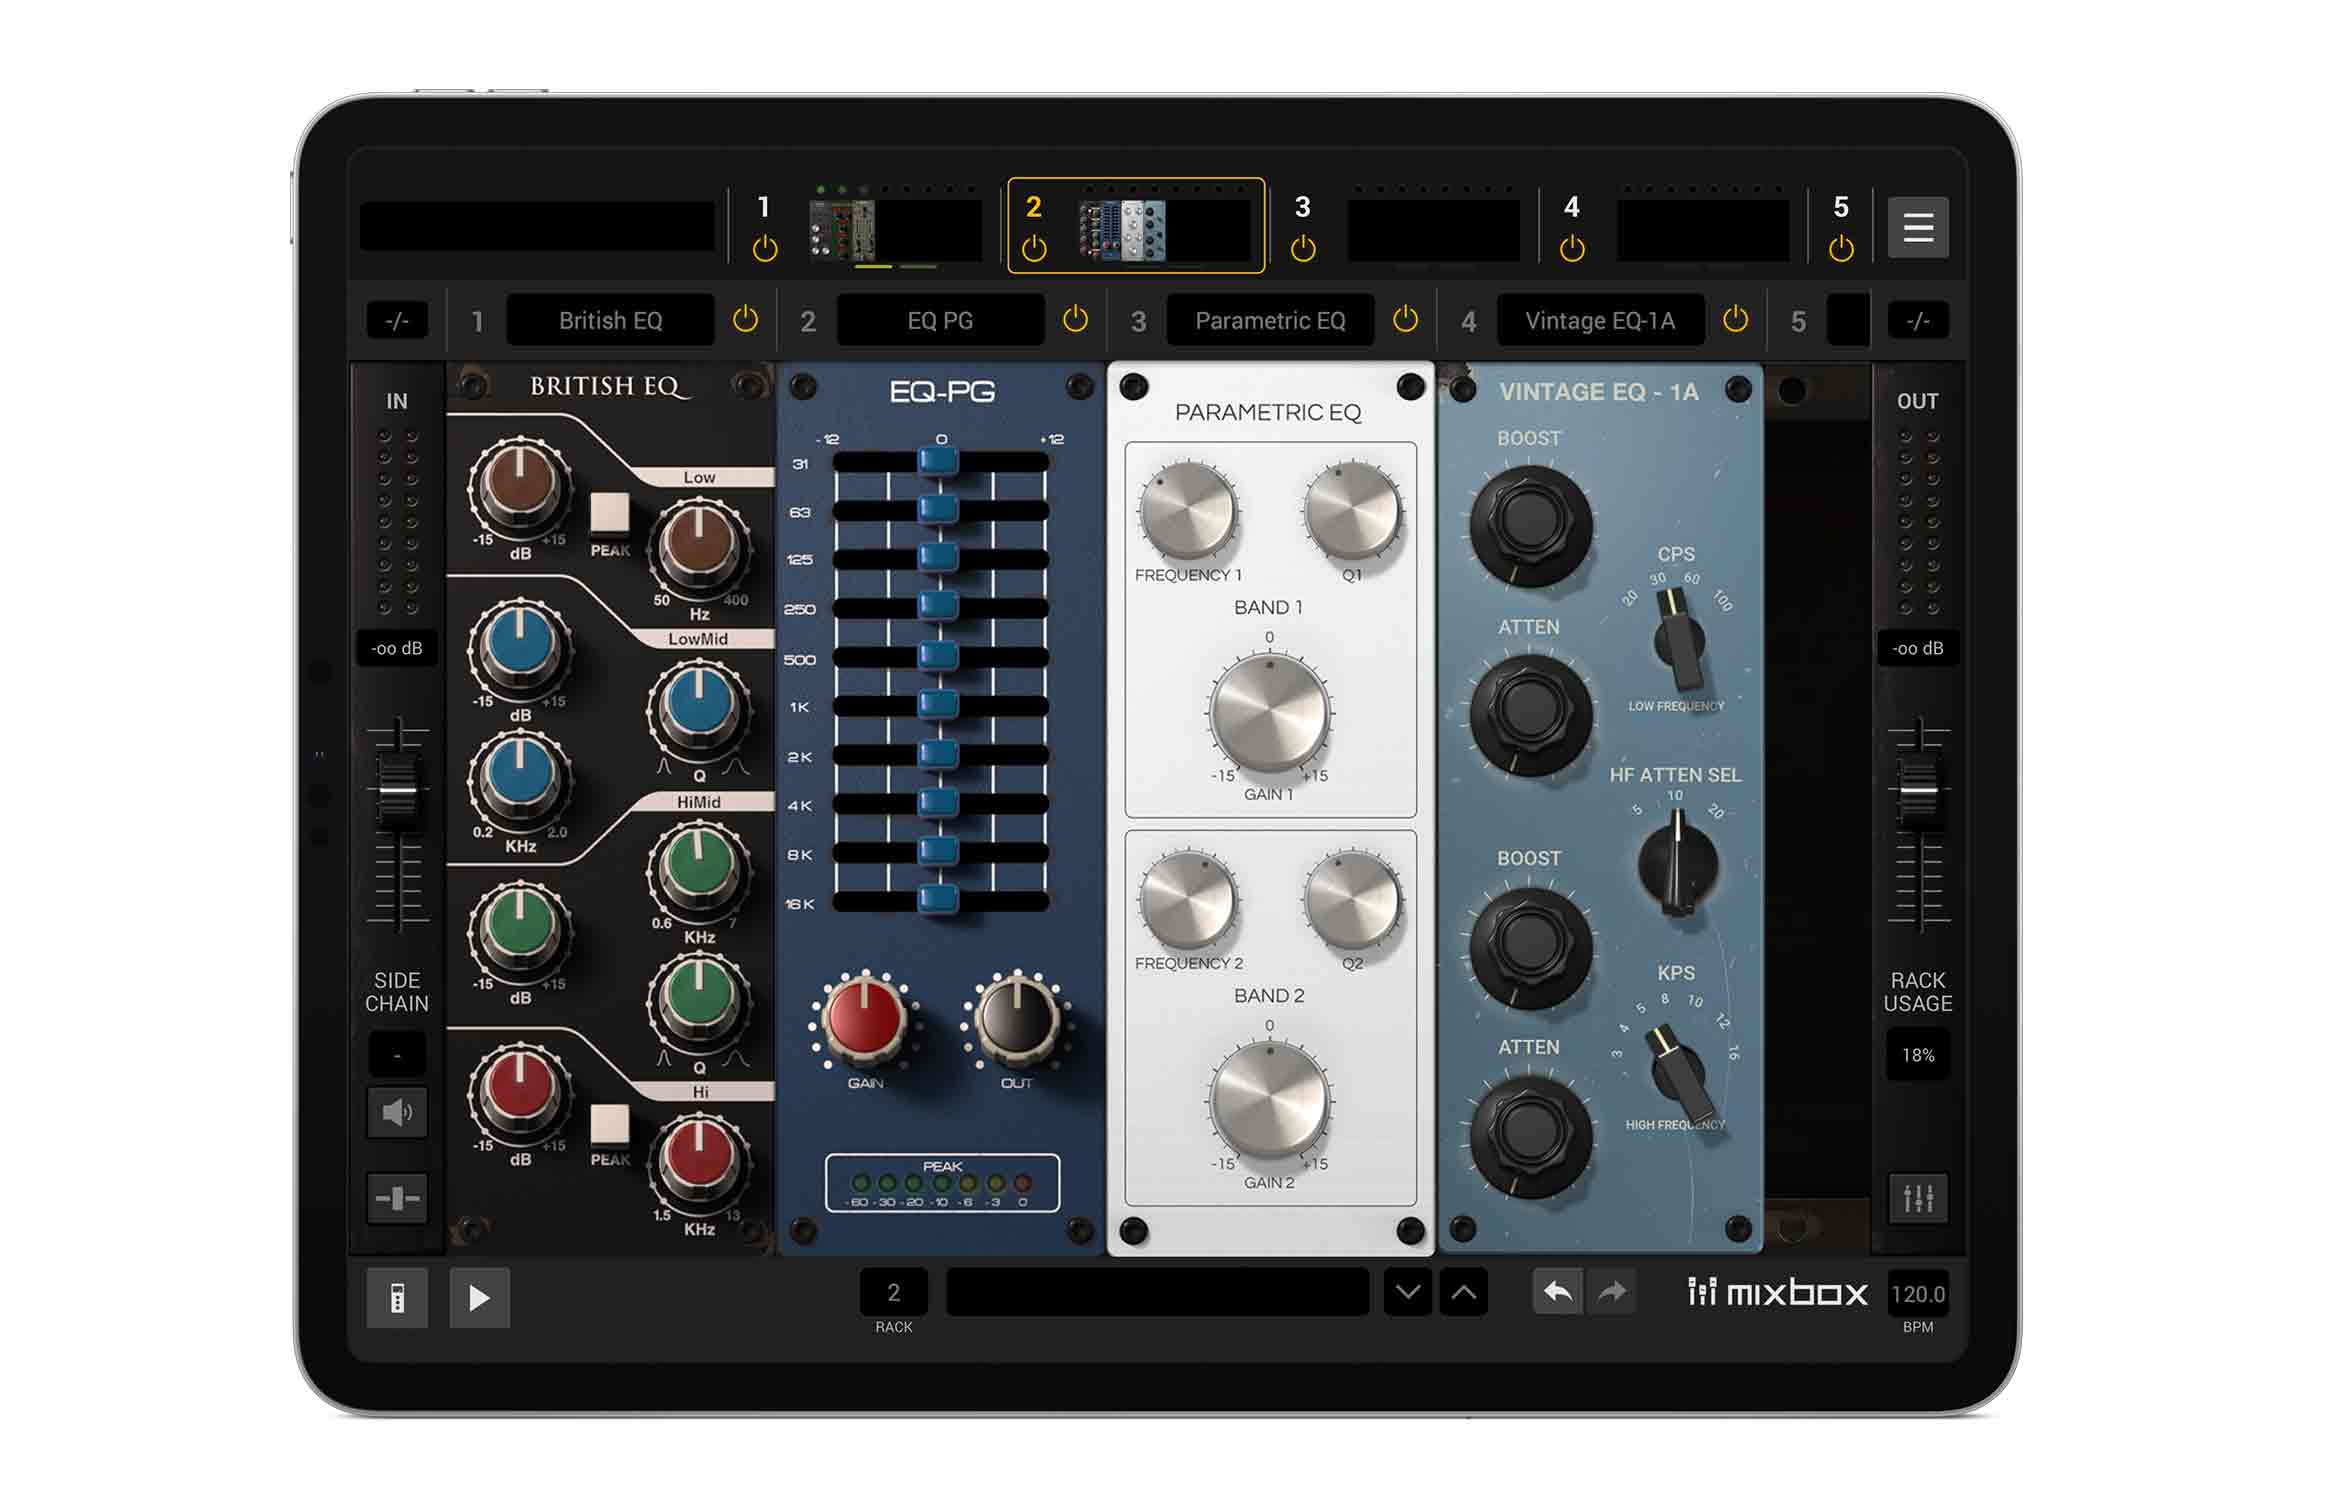Click the preset name field

tap(1157, 1292)
